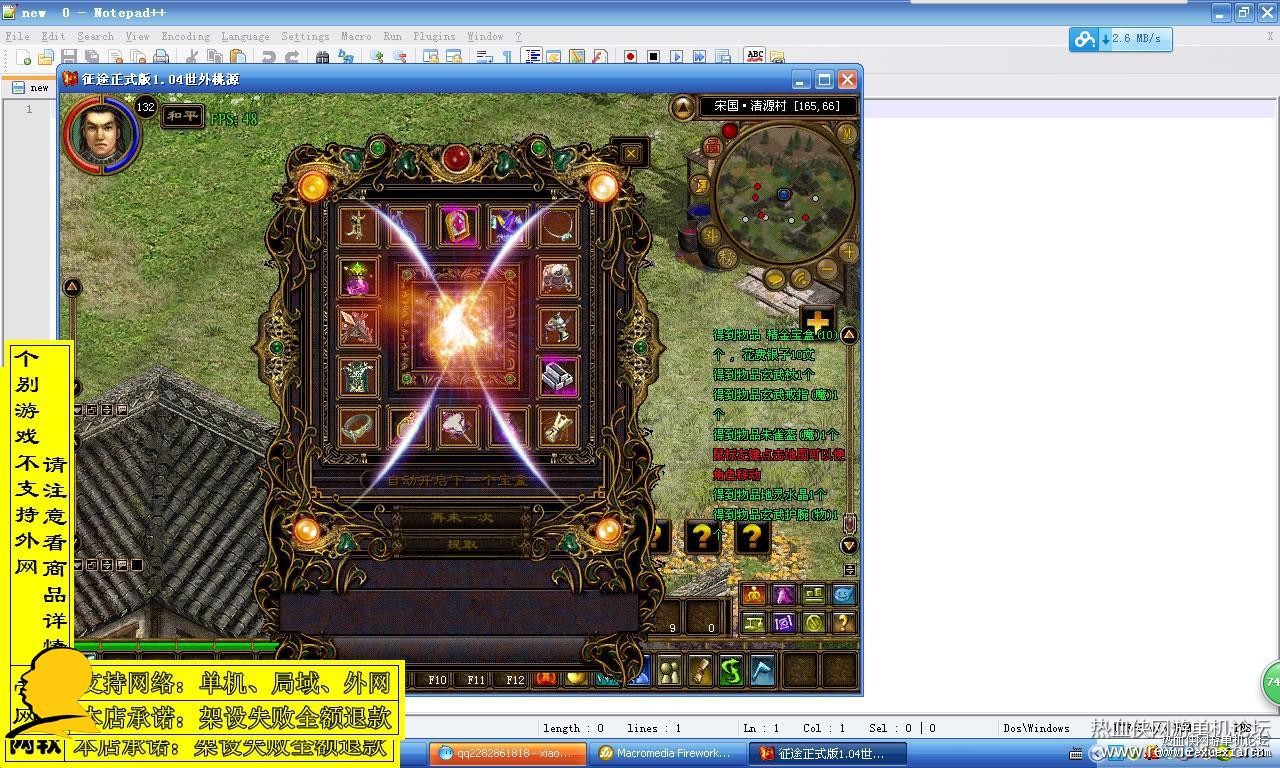This screenshot has height=768, width=1280.
Task: Click the 再来一次 button
Action: coord(461,518)
